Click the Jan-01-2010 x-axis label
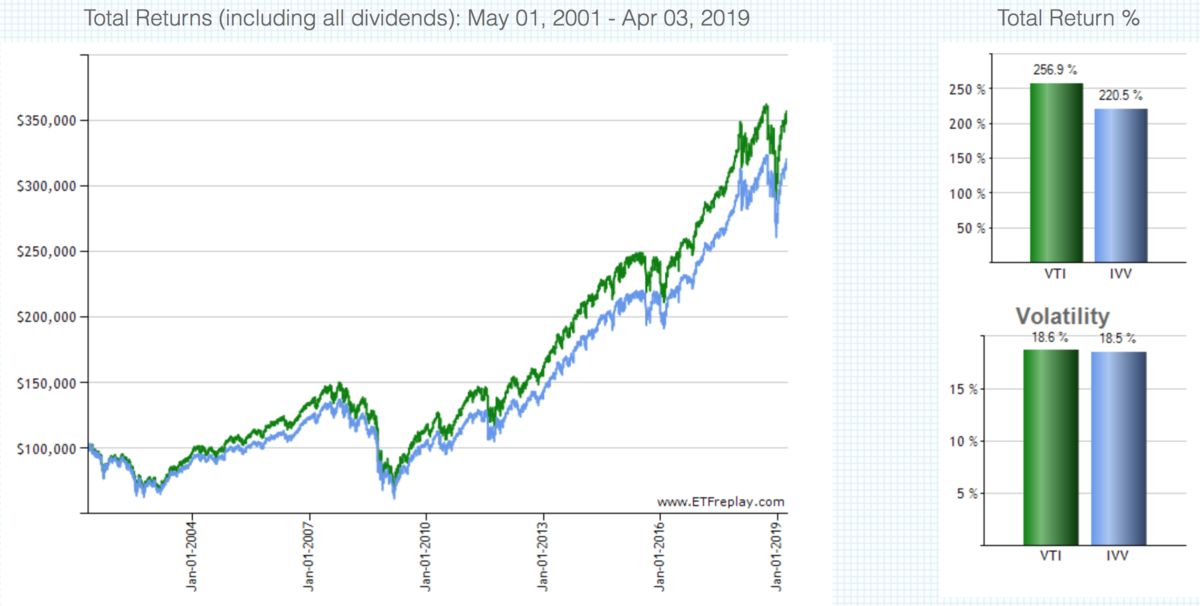The width and height of the screenshot is (1200, 606). coord(426,557)
